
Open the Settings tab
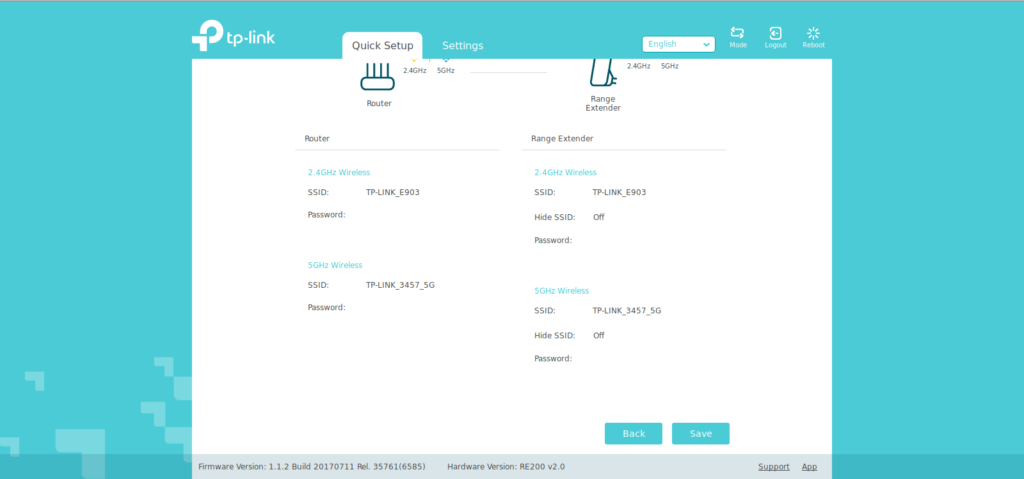click(x=462, y=46)
